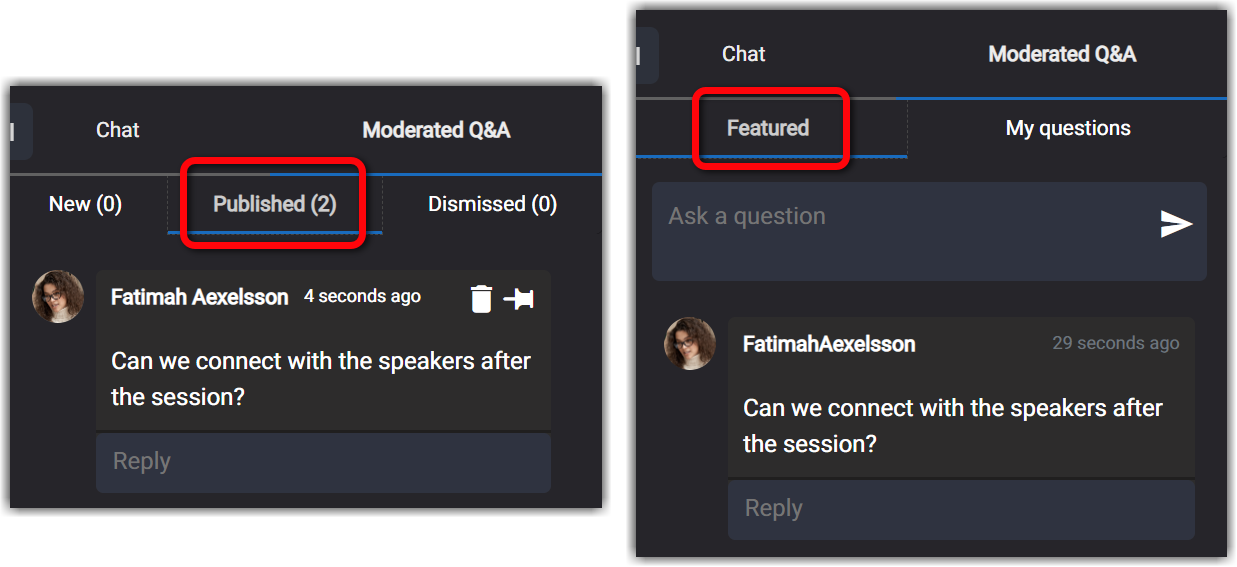Focus the Reply field under the pinned-icon question
The height and width of the screenshot is (567, 1237).
(x=323, y=462)
